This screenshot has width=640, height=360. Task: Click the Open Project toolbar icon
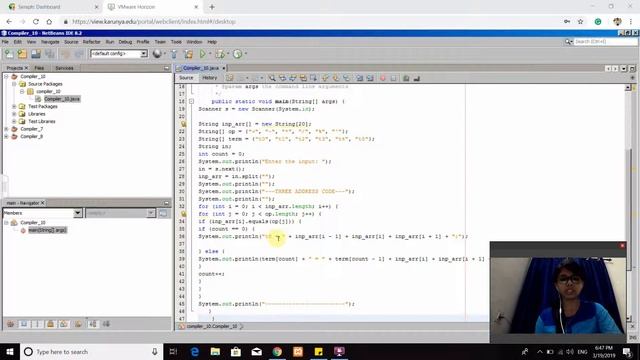tap(36, 53)
